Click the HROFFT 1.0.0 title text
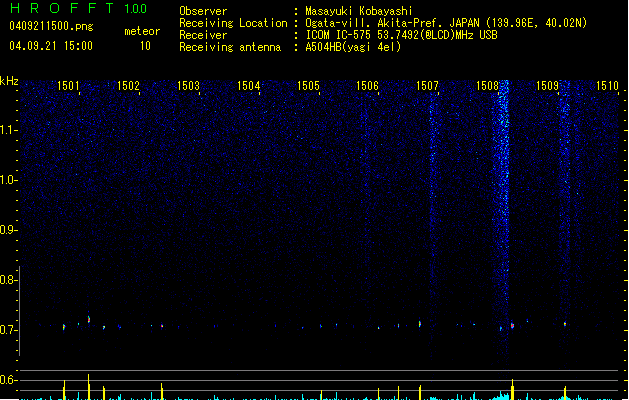The width and height of the screenshot is (629, 400). pyautogui.click(x=79, y=8)
